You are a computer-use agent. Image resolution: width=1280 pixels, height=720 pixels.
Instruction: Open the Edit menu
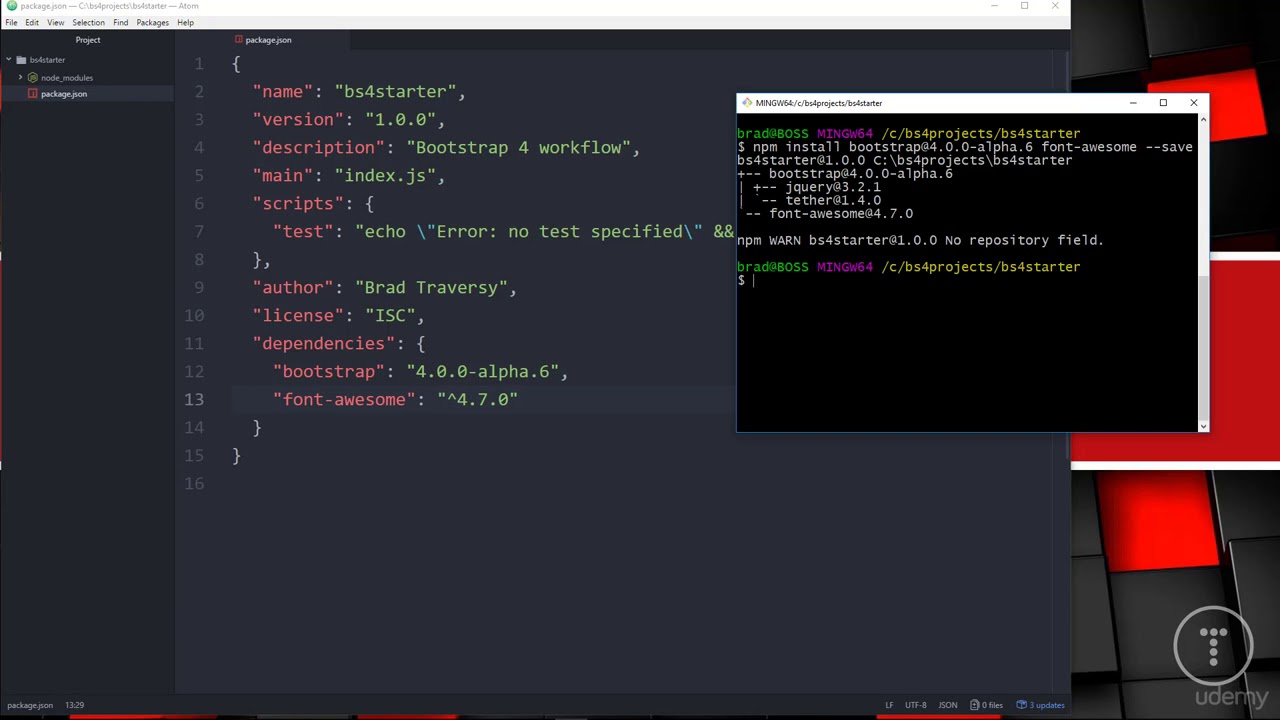[32, 22]
